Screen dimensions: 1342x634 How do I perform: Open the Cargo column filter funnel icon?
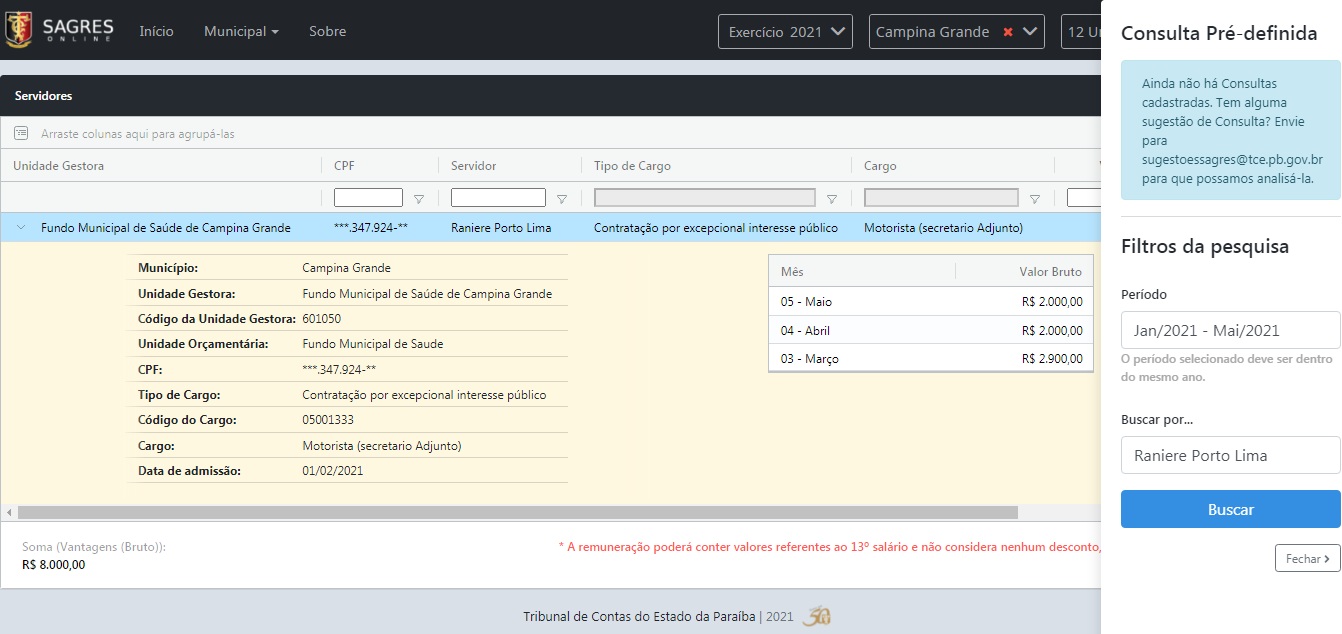pyautogui.click(x=1035, y=199)
